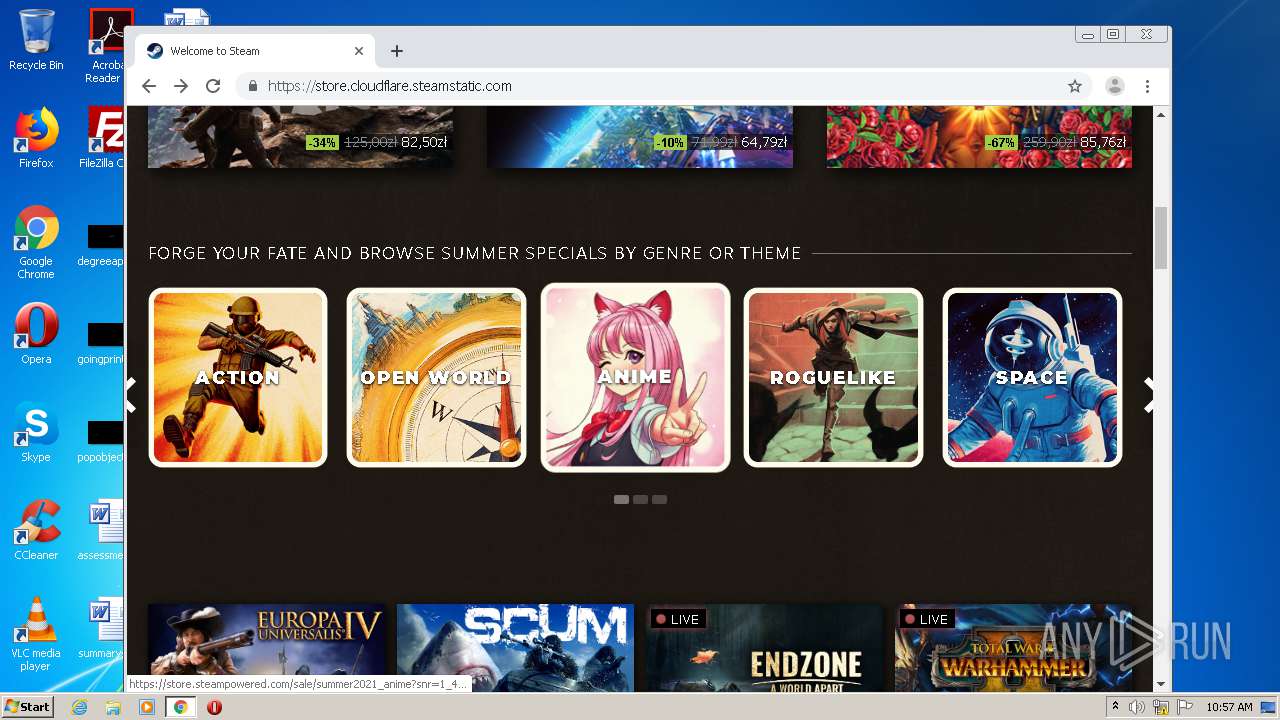Viewport: 1280px width, 720px height.
Task: Click the Opera taskbar icon
Action: tap(214, 707)
